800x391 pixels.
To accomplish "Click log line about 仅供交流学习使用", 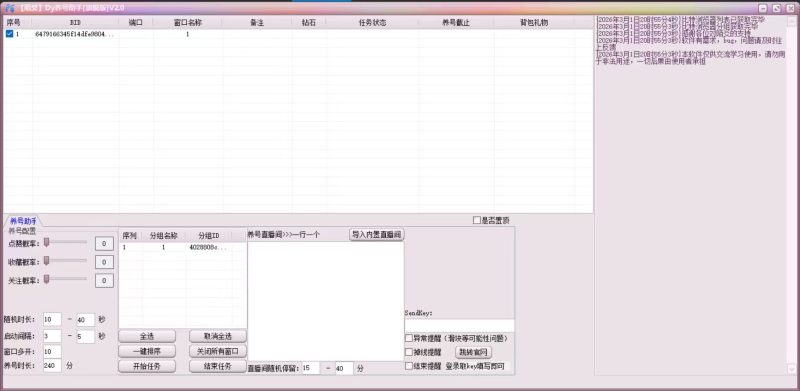I will [690, 57].
